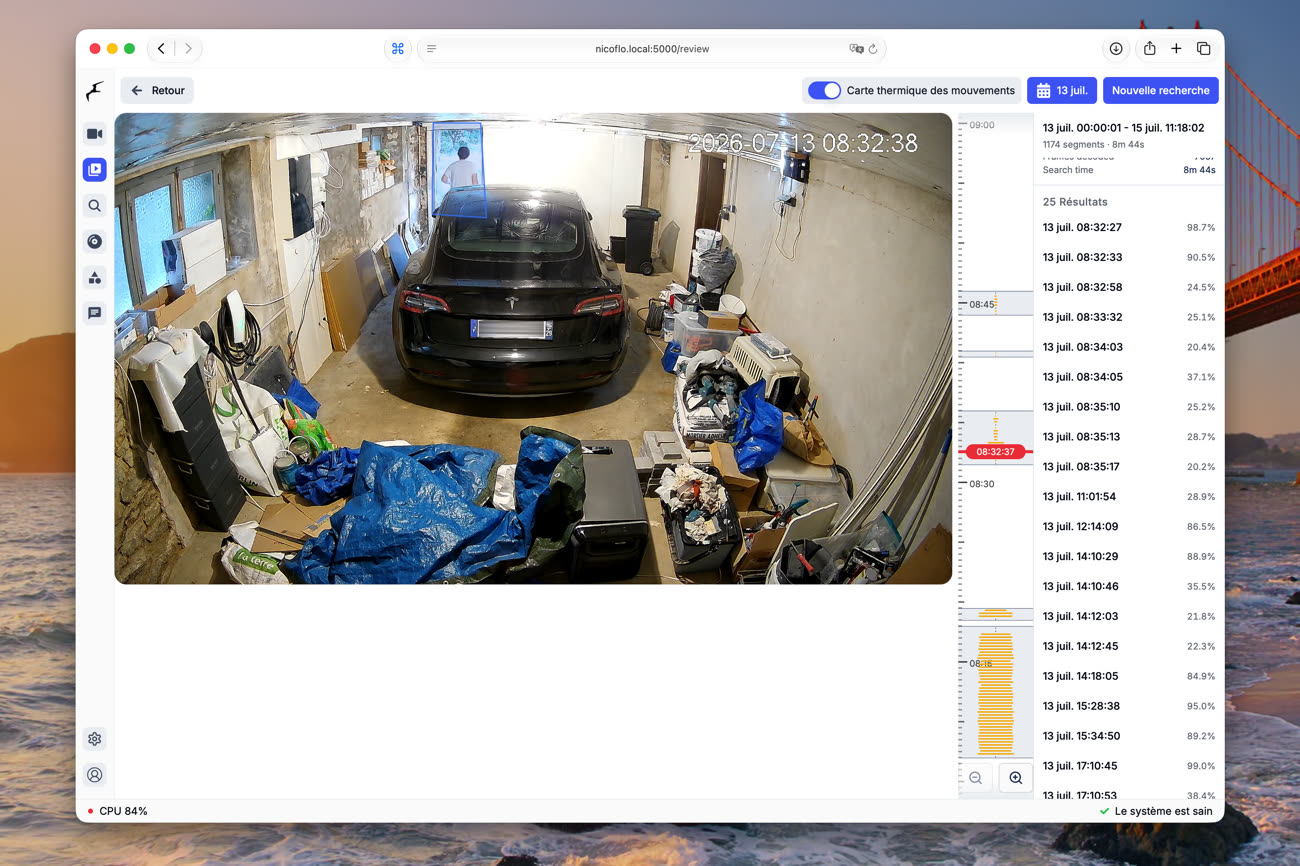Select result 13 juil. 08:35:17
The width and height of the screenshot is (1300, 866).
[1128, 466]
